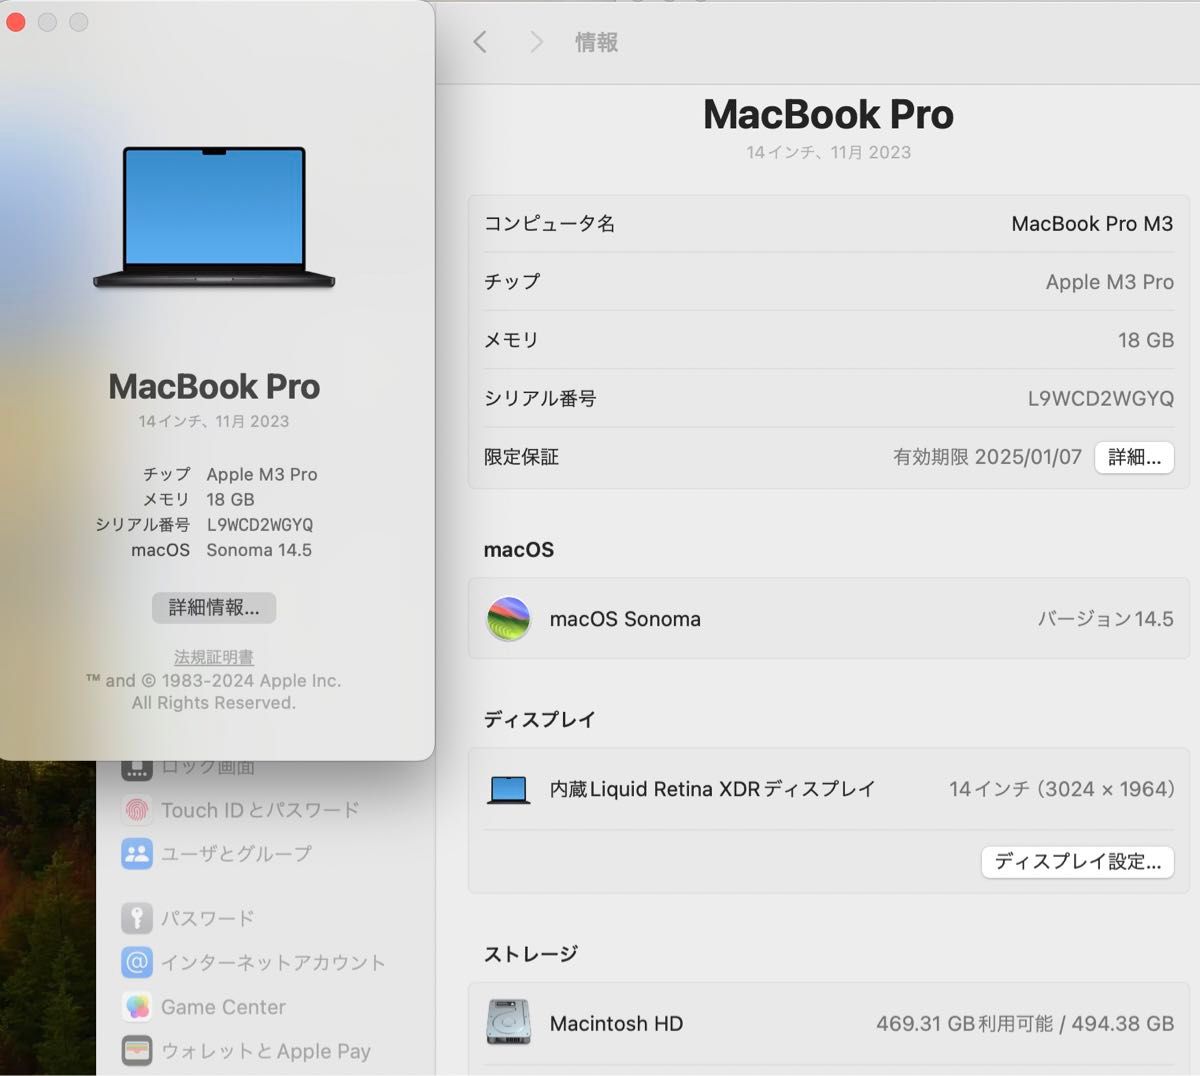The image size is (1200, 1076).
Task: Click the MacBook Pro heading in the 情報 pane
Action: (828, 114)
